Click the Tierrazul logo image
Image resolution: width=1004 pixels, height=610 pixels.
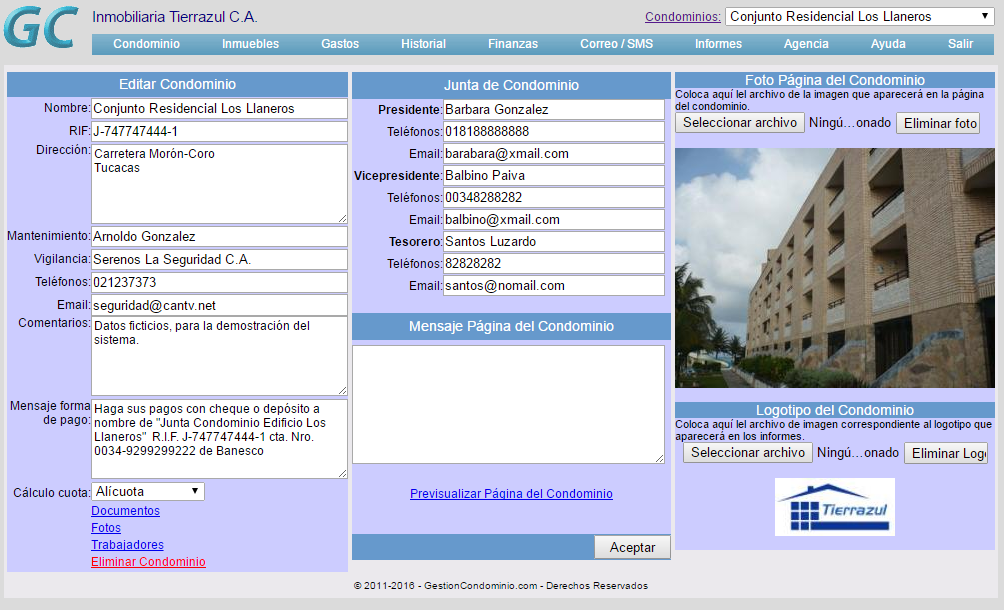click(x=834, y=507)
